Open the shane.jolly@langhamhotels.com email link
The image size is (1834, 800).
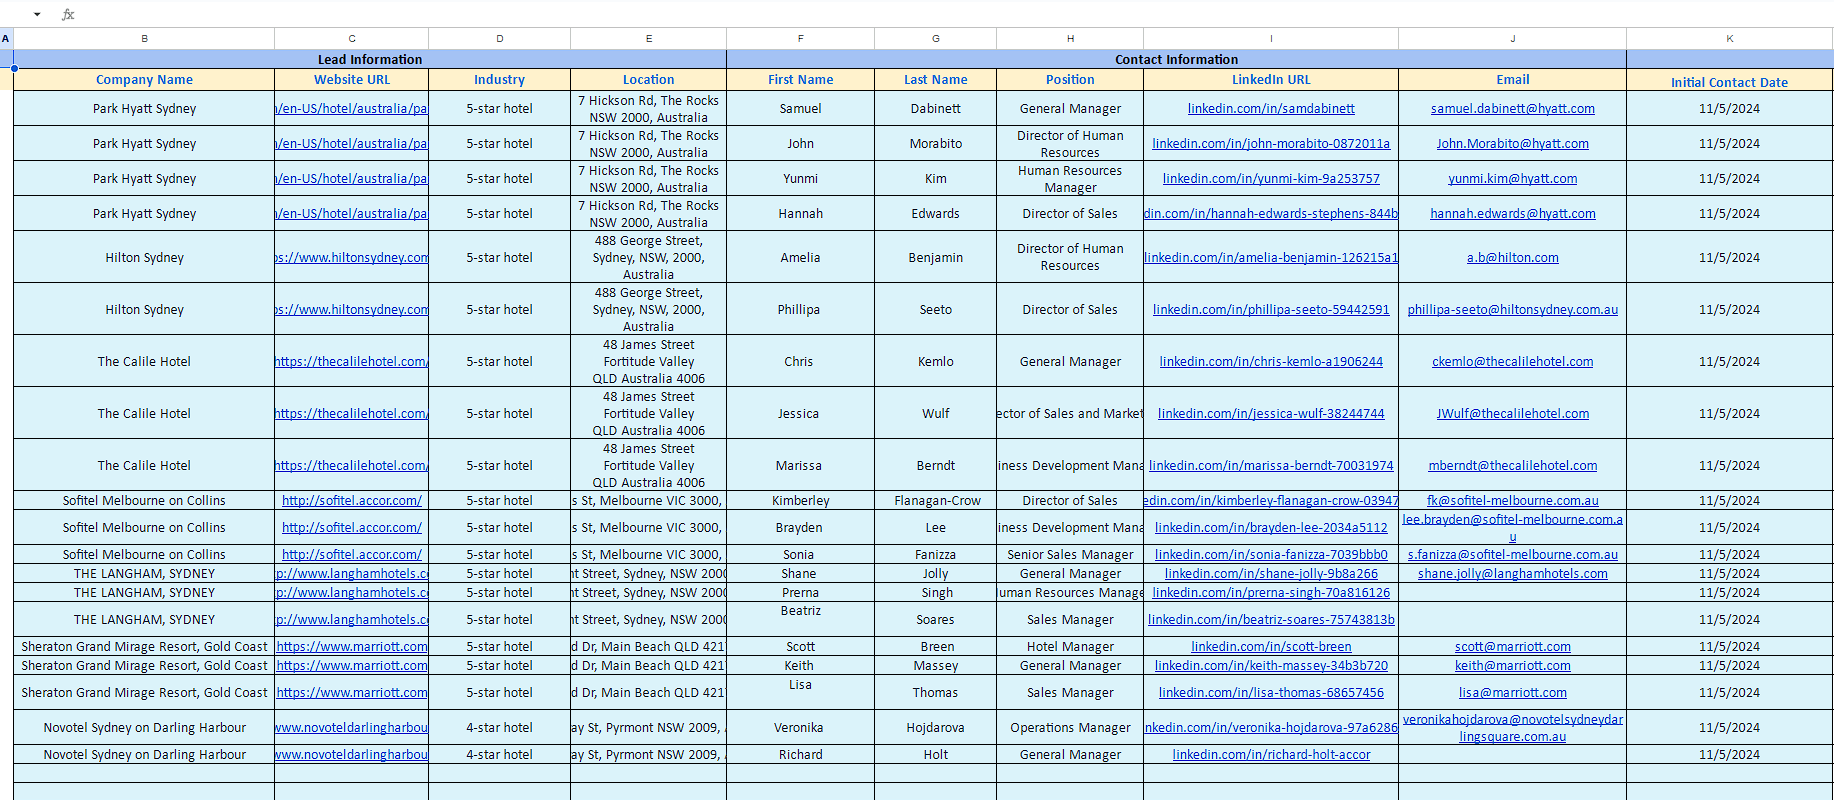[1513, 574]
